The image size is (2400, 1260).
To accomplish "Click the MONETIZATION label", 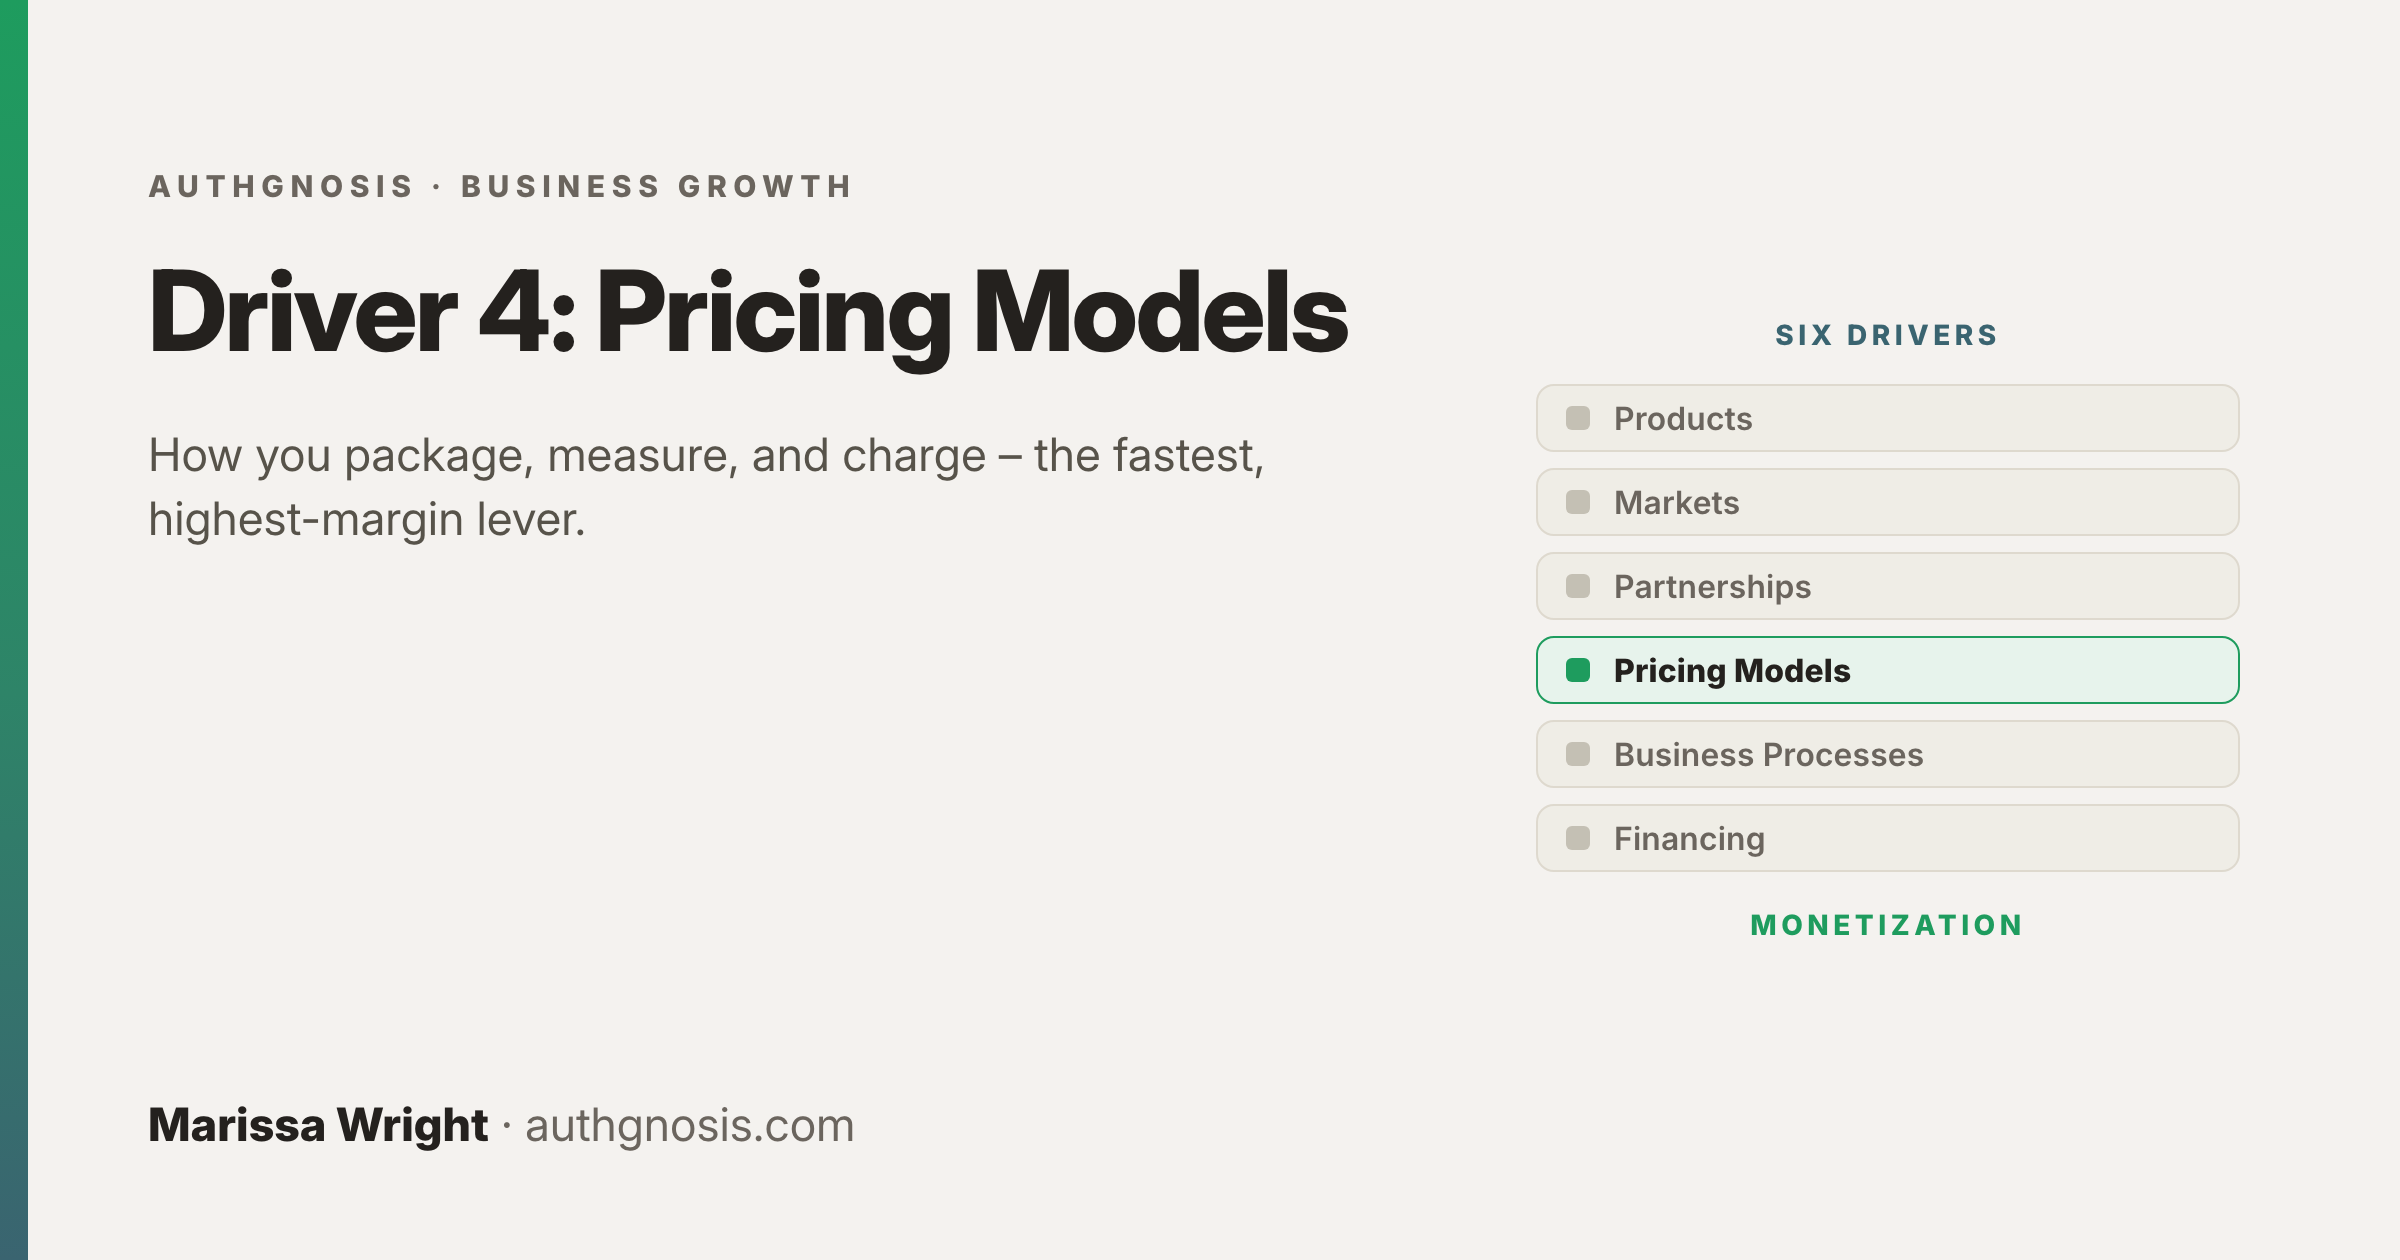I will (1887, 925).
